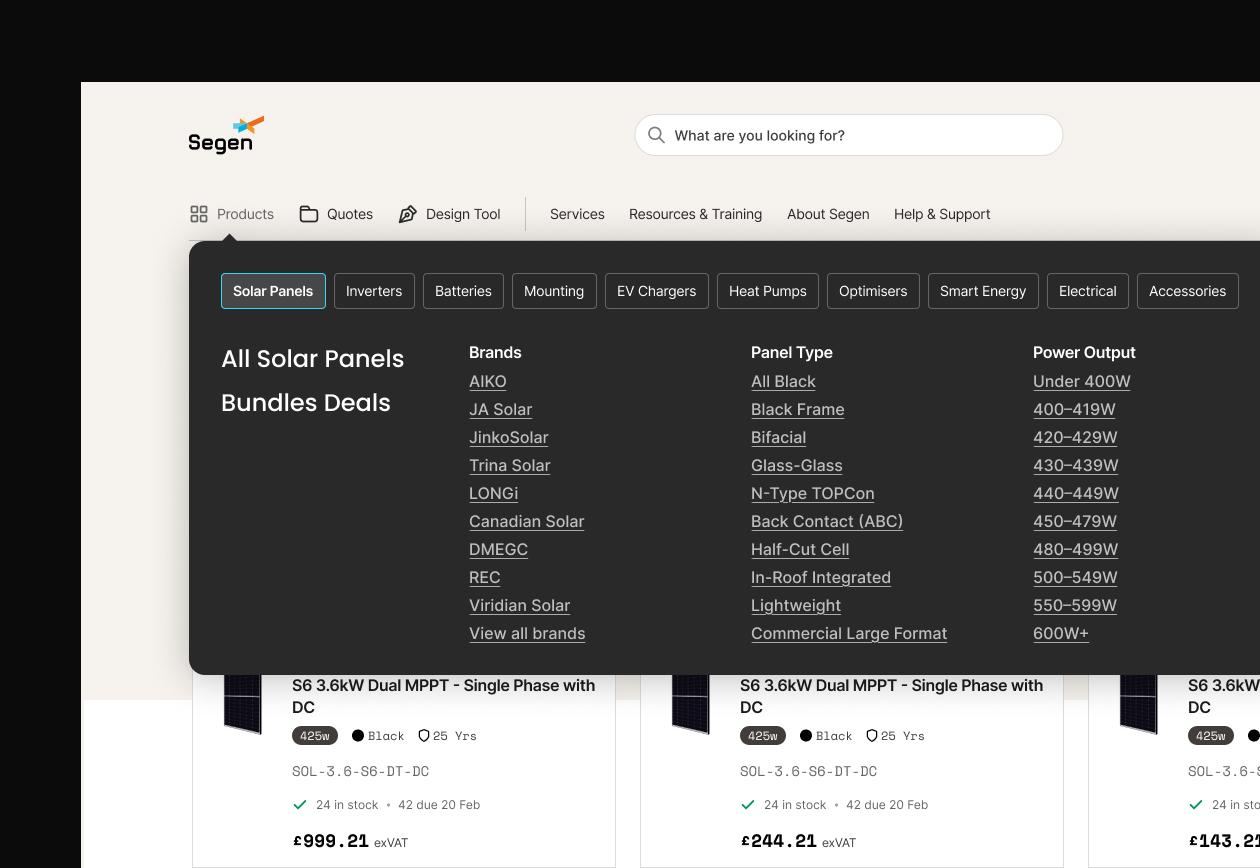Choose the AIKO brand link

pyautogui.click(x=488, y=381)
